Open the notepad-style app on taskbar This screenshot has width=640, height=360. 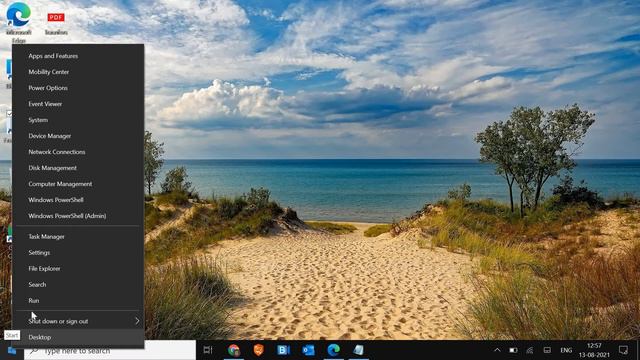tap(358, 350)
